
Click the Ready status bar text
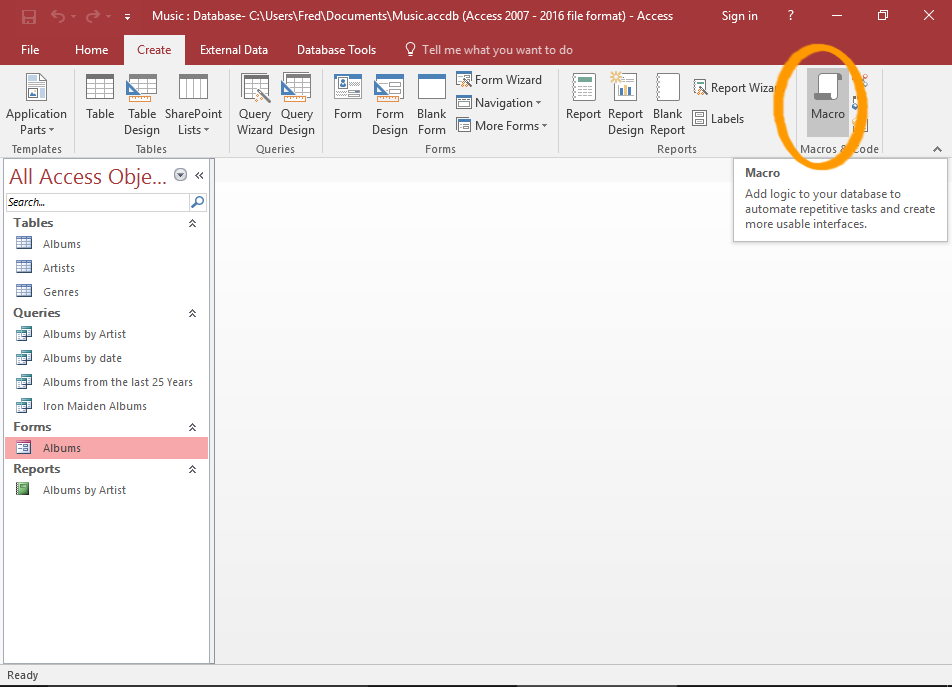[22, 675]
